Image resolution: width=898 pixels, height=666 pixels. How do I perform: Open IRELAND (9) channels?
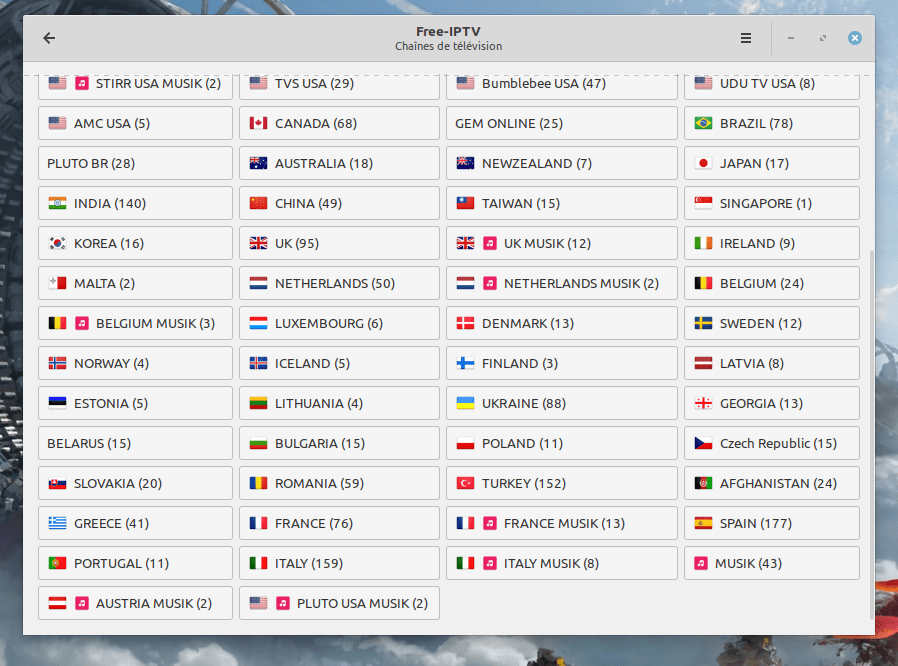coord(771,243)
